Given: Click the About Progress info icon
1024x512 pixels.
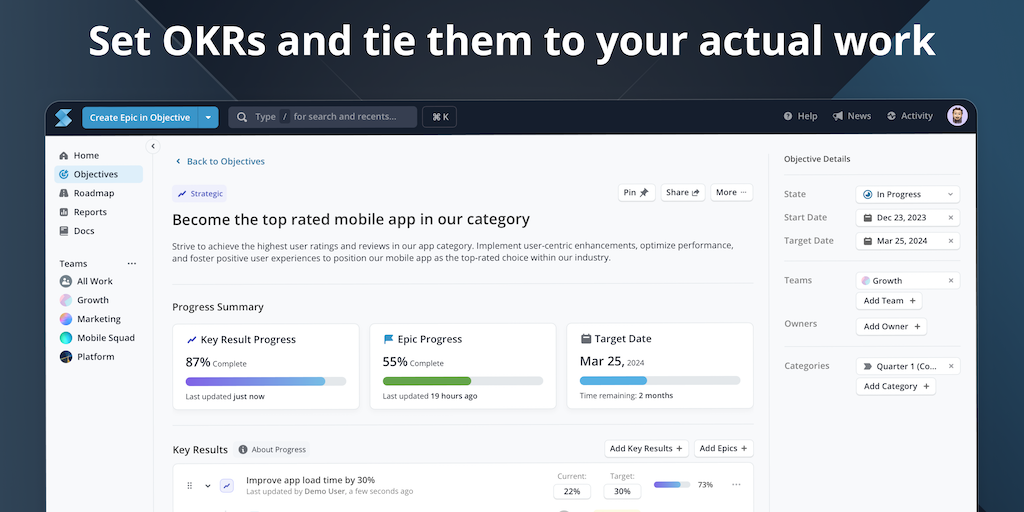Looking at the screenshot, I should [x=243, y=450].
